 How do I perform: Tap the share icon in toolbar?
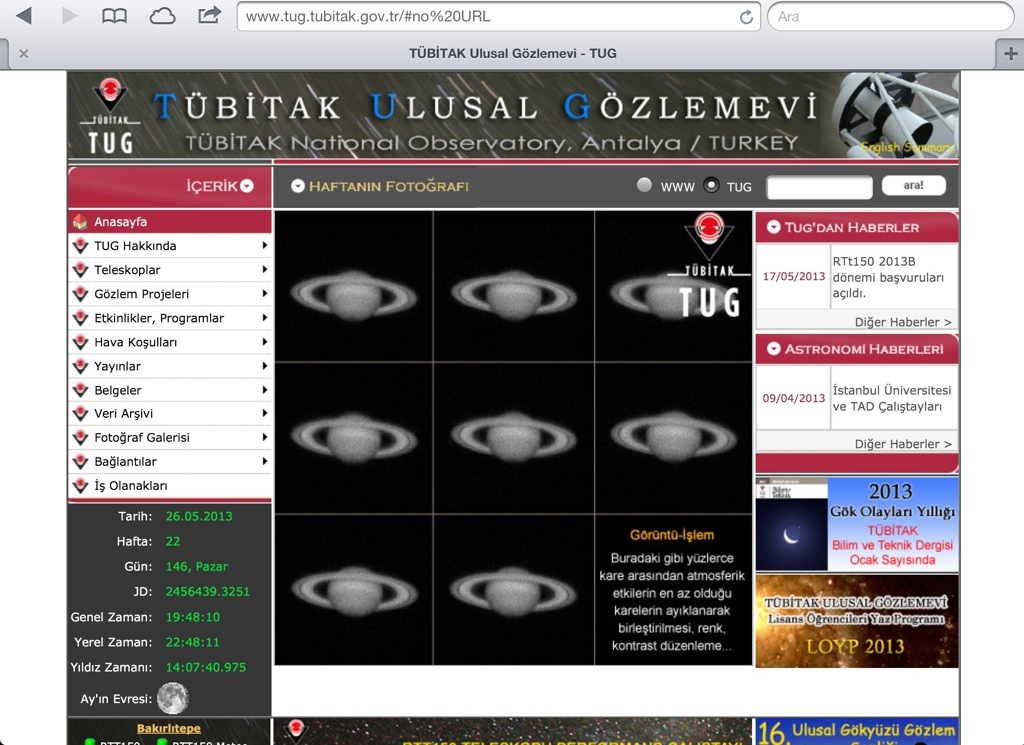209,15
